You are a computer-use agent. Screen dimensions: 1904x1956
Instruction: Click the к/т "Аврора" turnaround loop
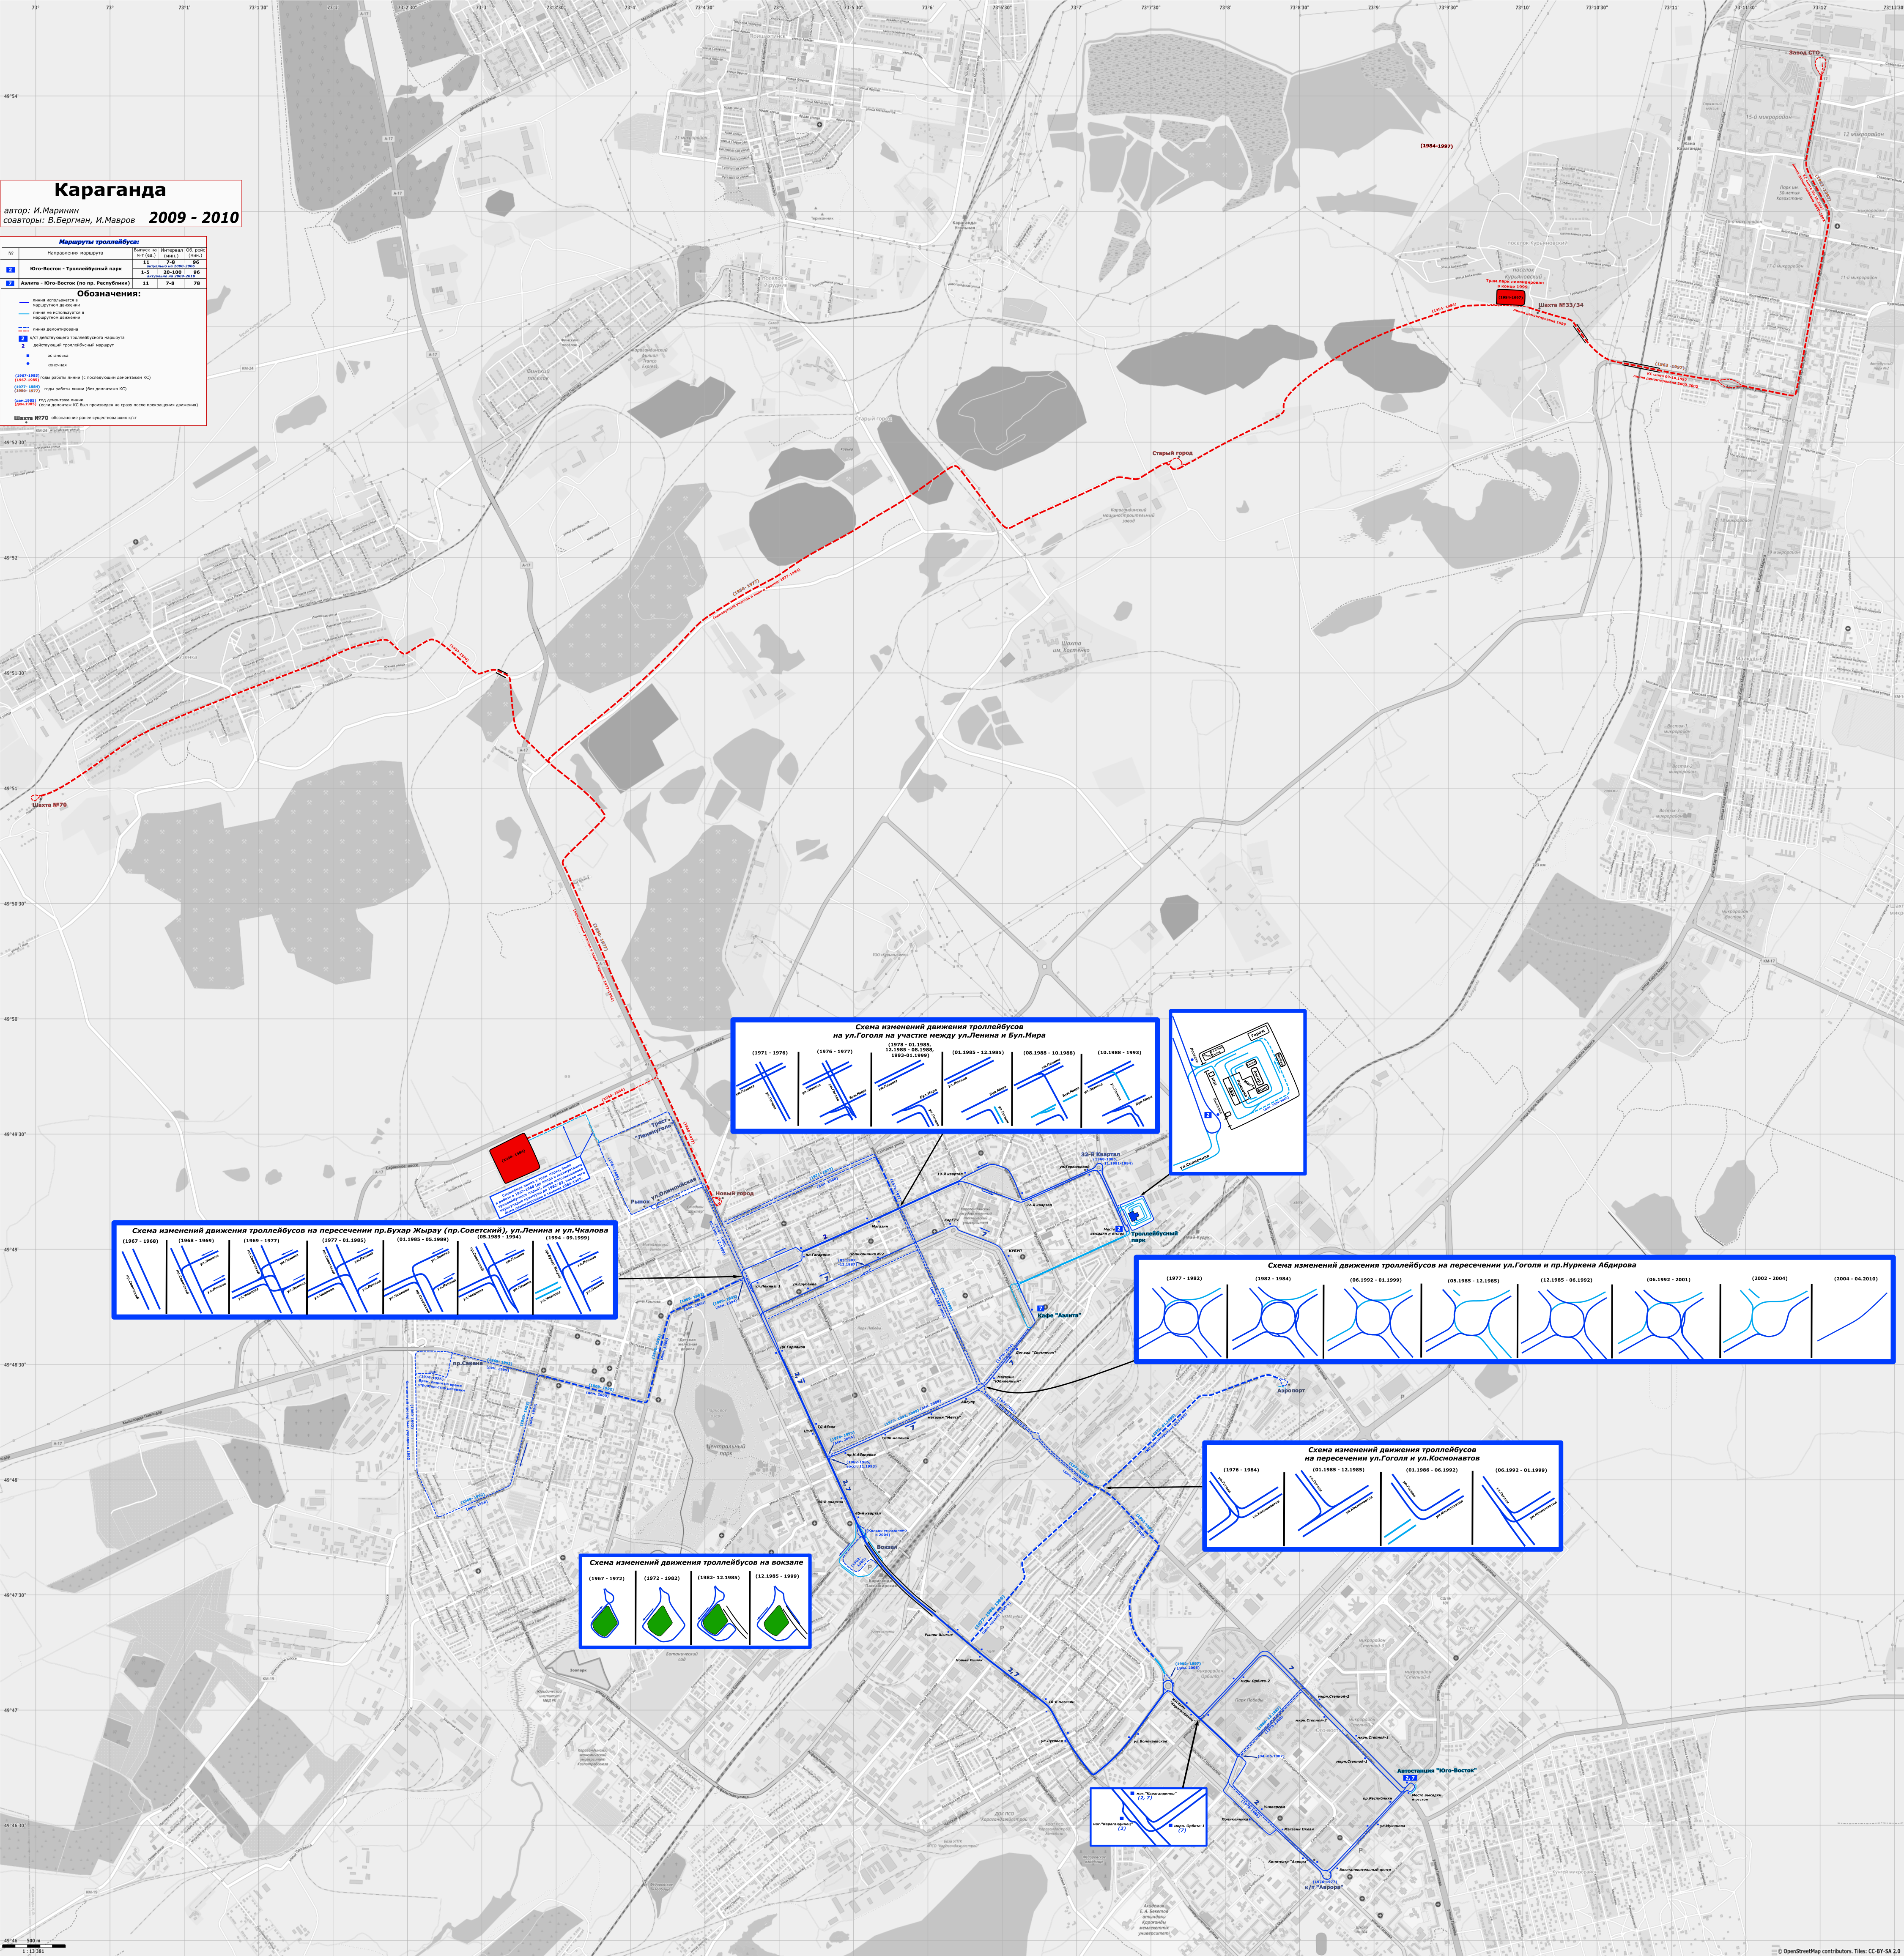pyautogui.click(x=1327, y=1874)
